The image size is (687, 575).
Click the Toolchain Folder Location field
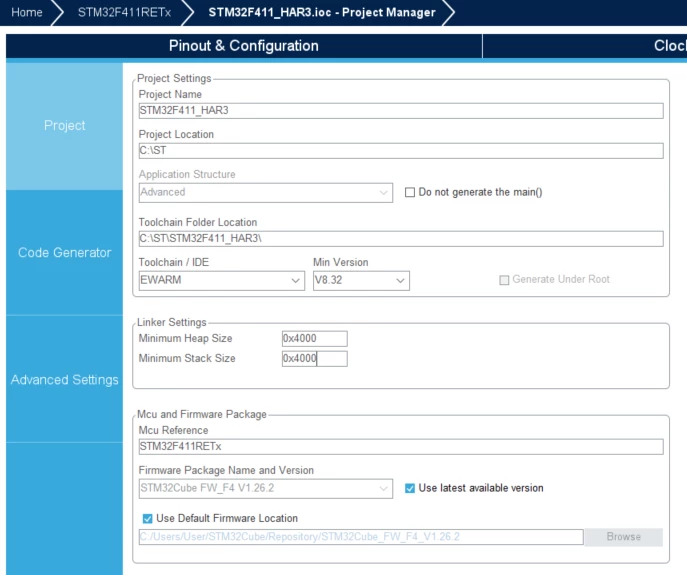[x=401, y=239]
